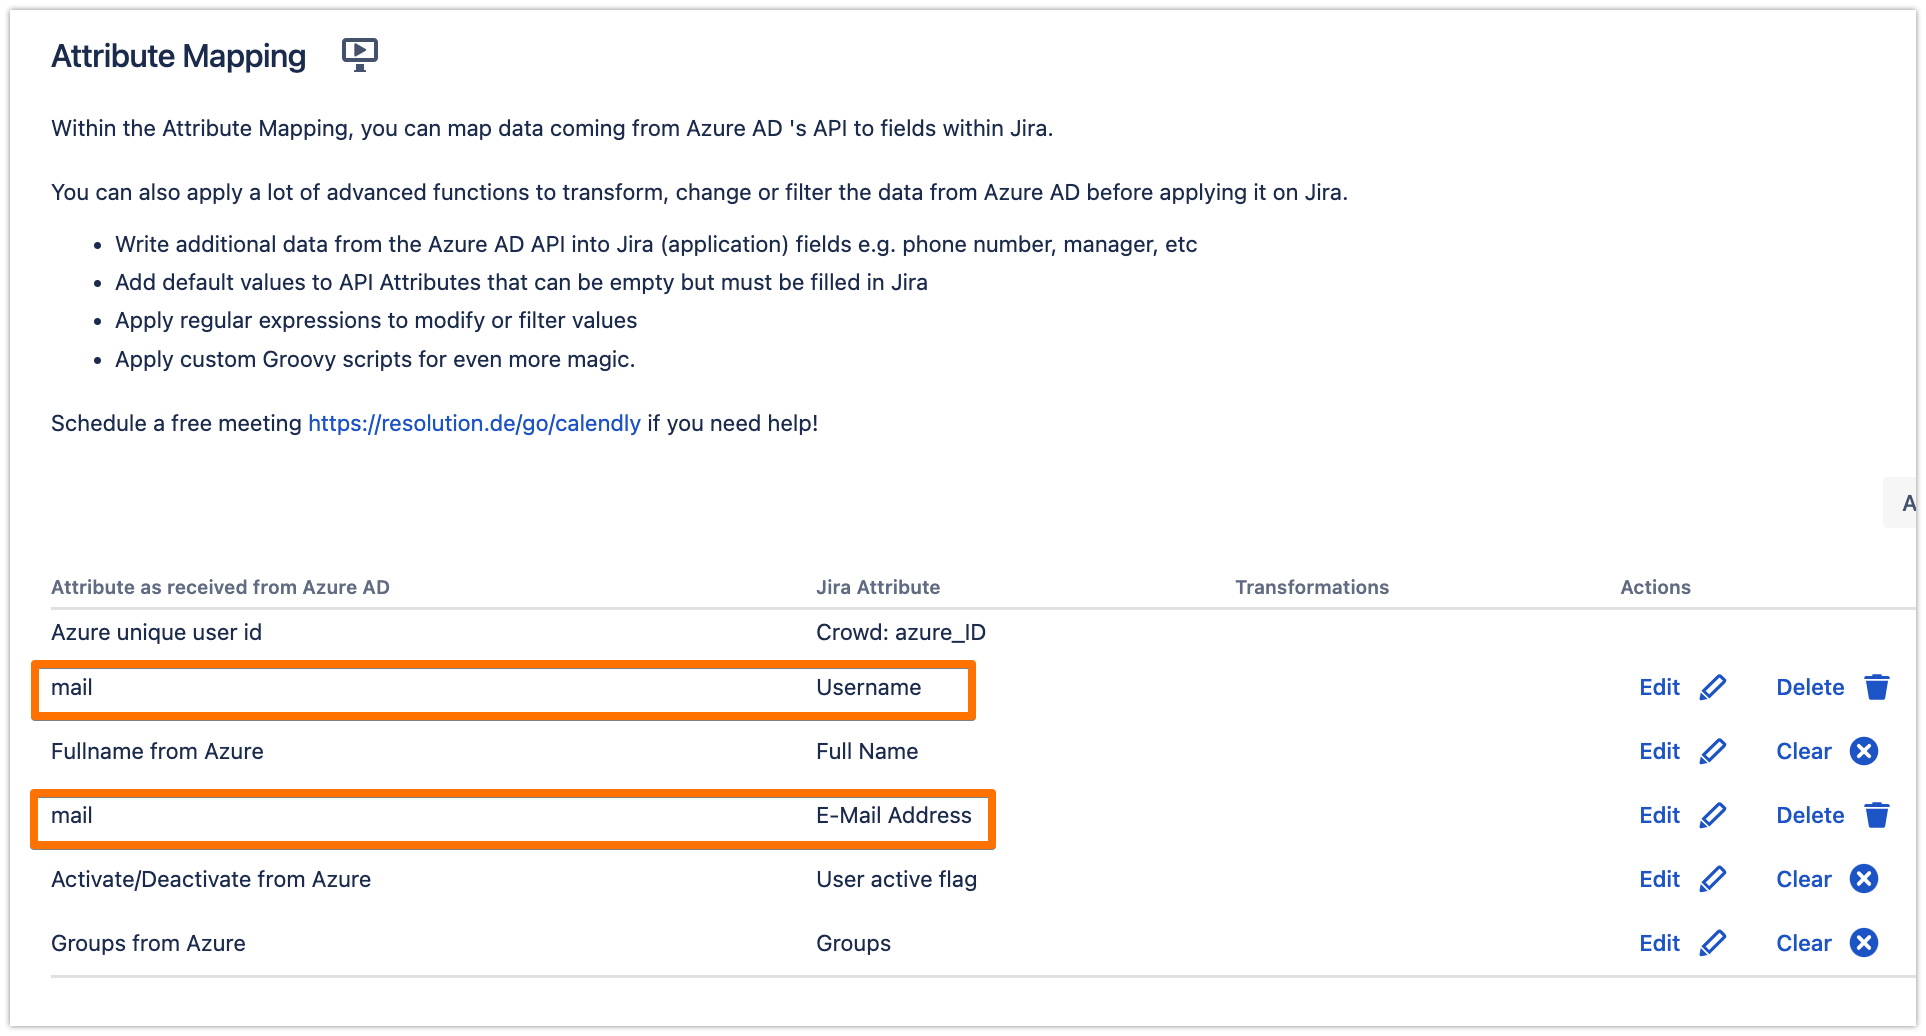This screenshot has height=1036, width=1926.
Task: Click trash icon in E-Mail Address row
Action: click(1877, 815)
